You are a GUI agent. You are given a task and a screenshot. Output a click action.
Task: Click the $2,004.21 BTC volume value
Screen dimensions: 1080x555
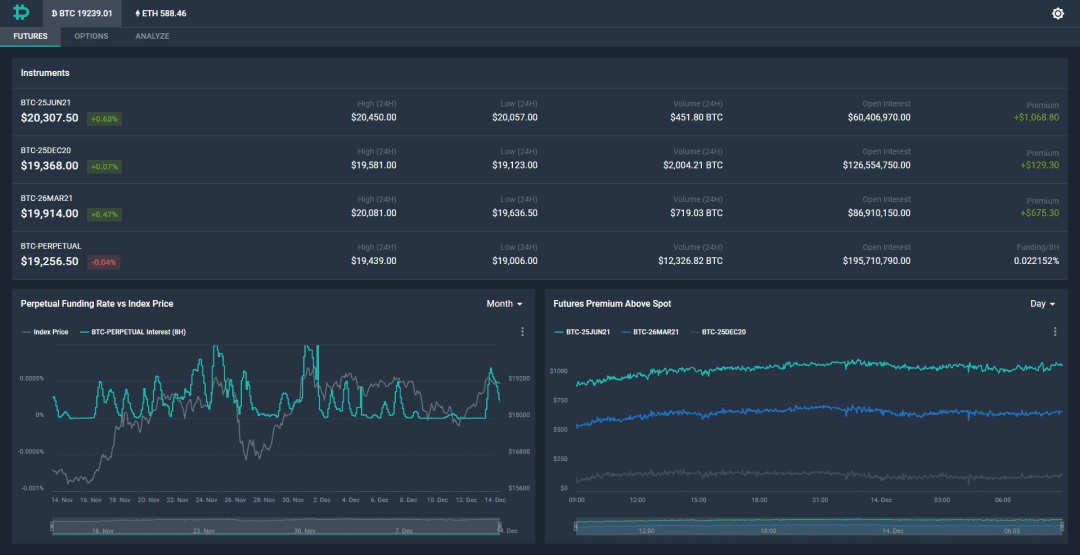693,166
